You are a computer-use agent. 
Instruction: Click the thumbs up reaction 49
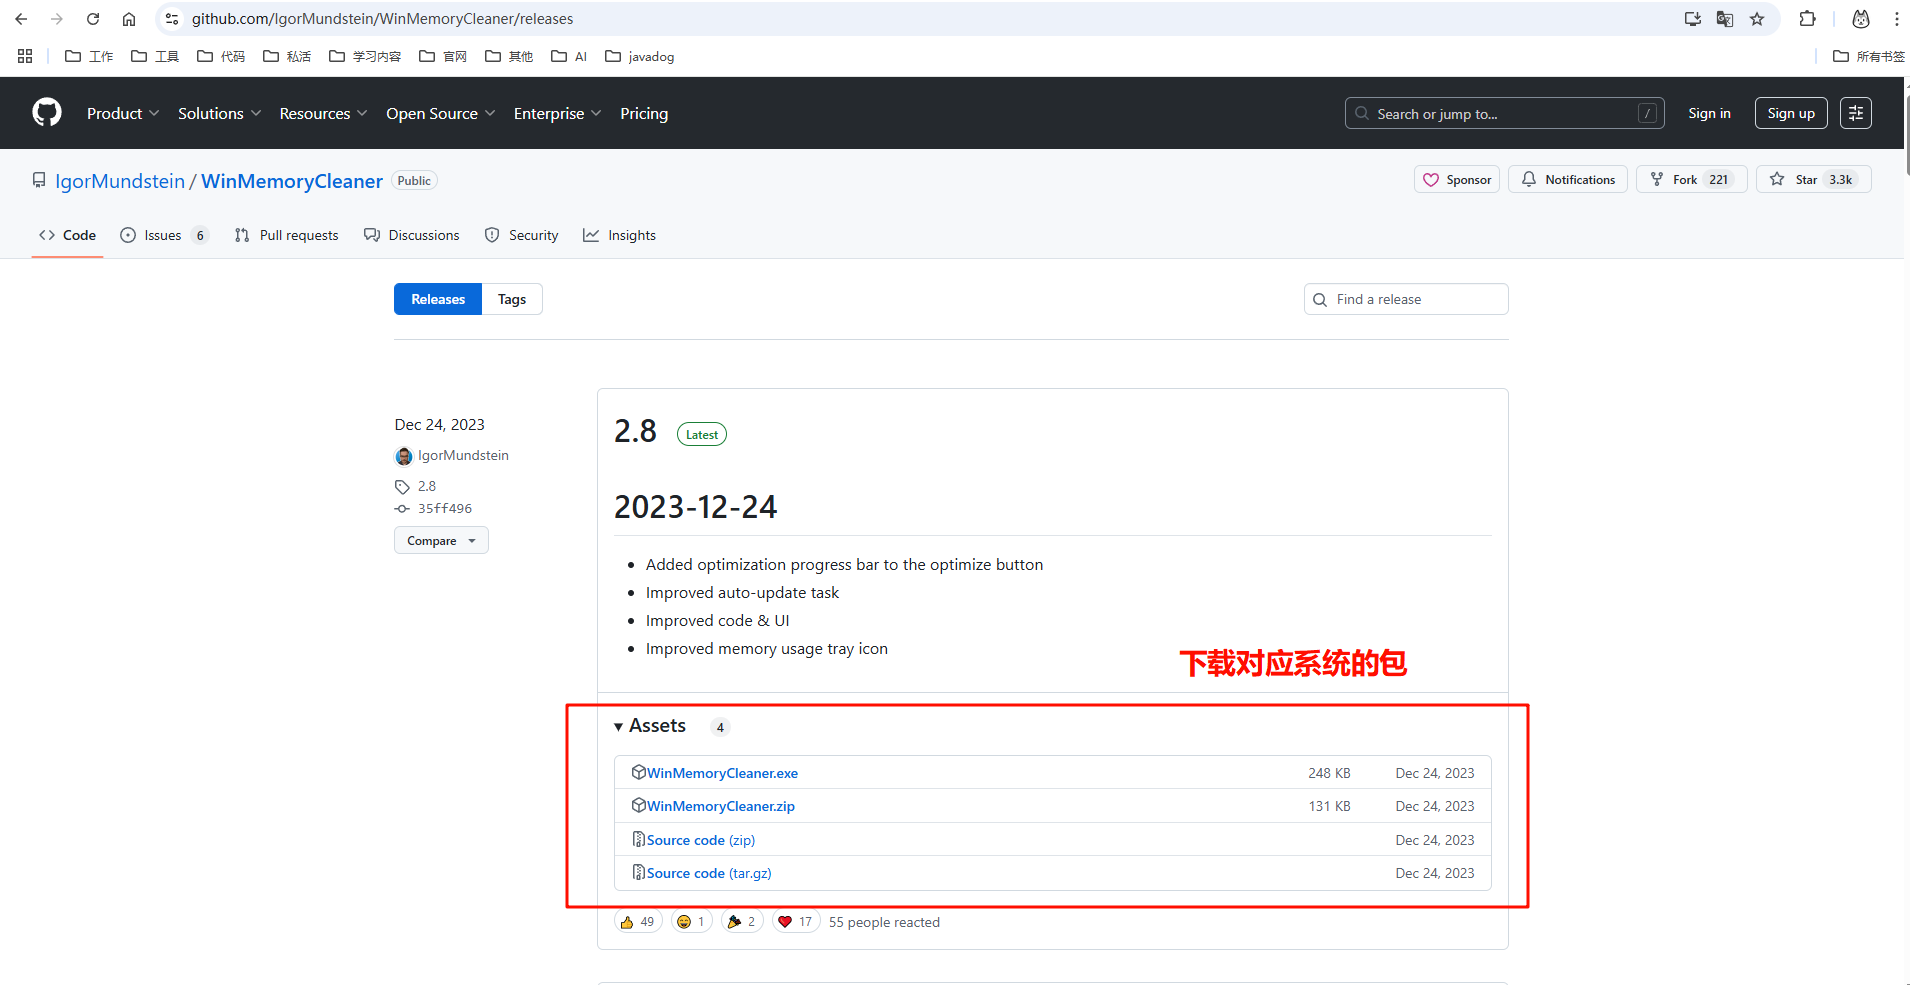click(638, 922)
